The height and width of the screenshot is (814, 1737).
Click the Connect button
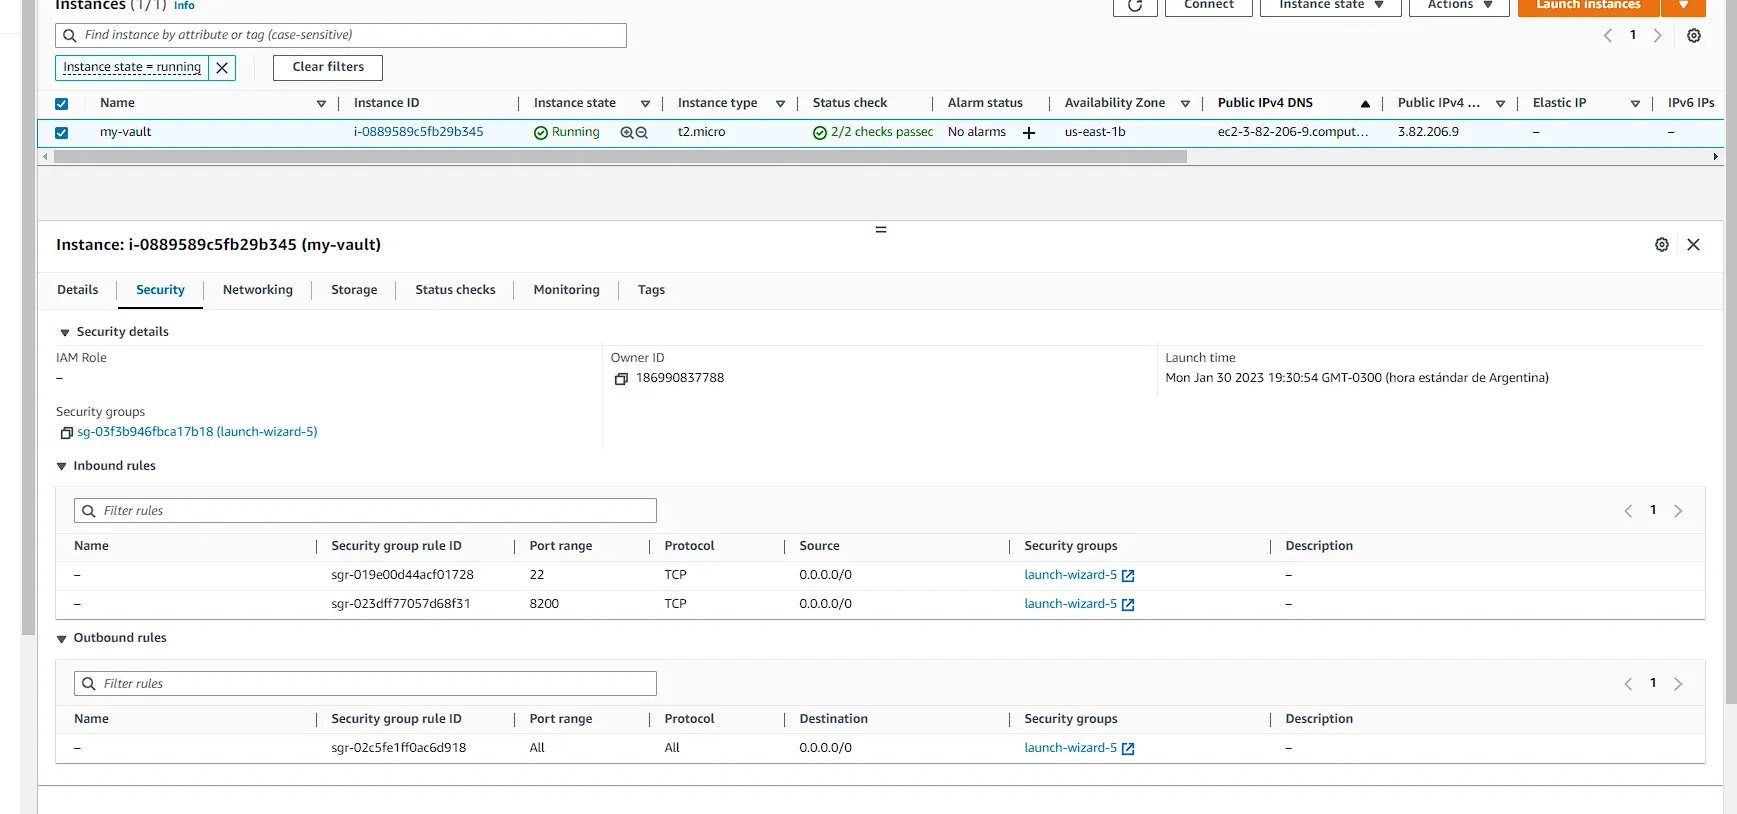1209,6
